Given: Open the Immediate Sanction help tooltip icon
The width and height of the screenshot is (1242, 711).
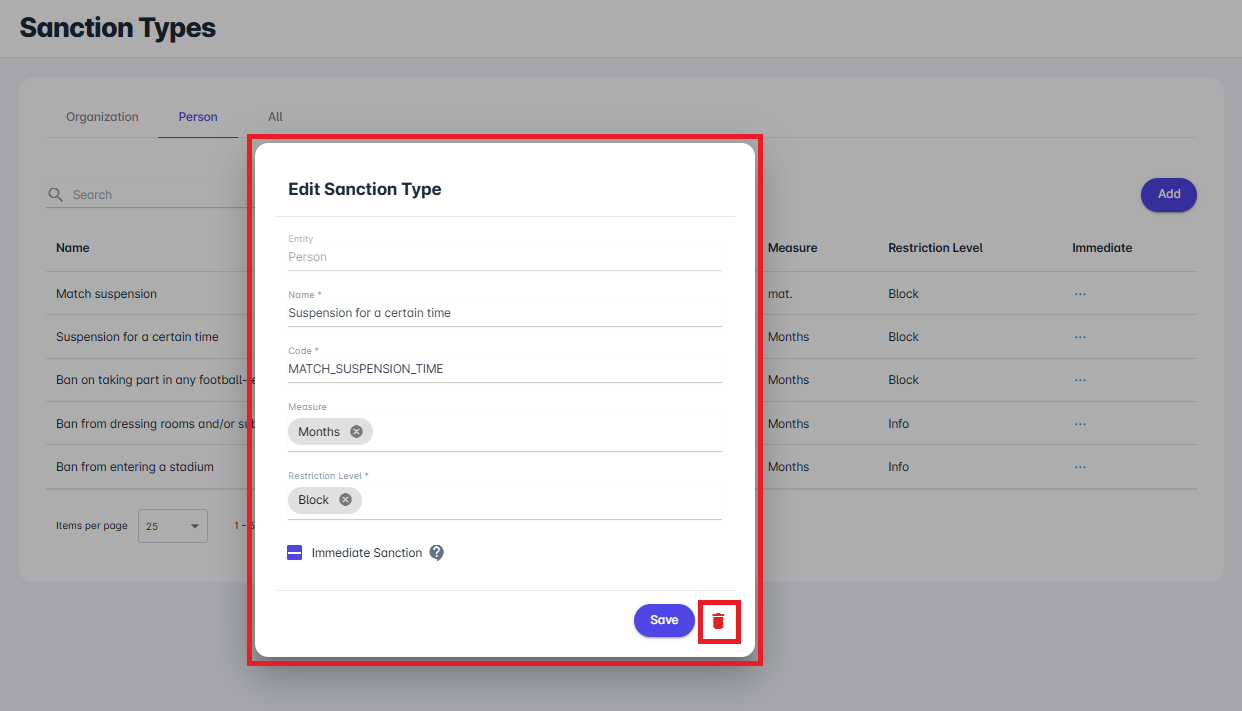Looking at the screenshot, I should pos(437,553).
